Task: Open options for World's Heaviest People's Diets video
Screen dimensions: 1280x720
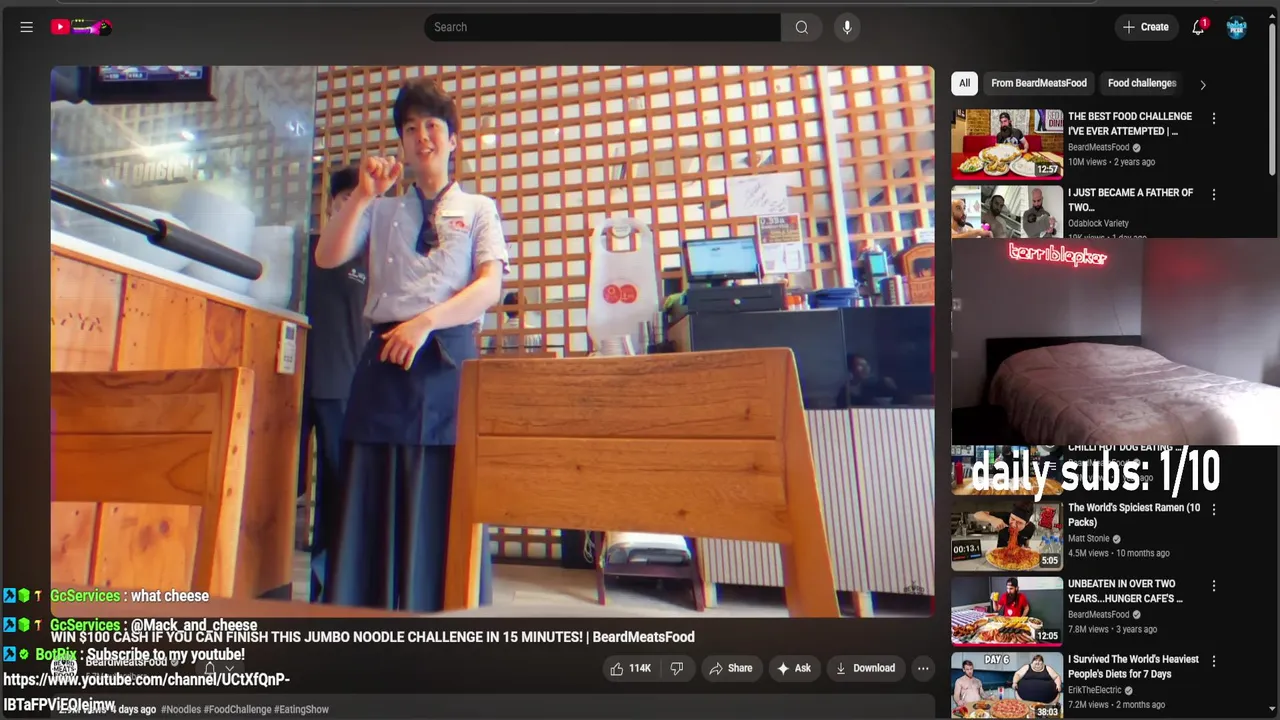Action: [1214, 661]
